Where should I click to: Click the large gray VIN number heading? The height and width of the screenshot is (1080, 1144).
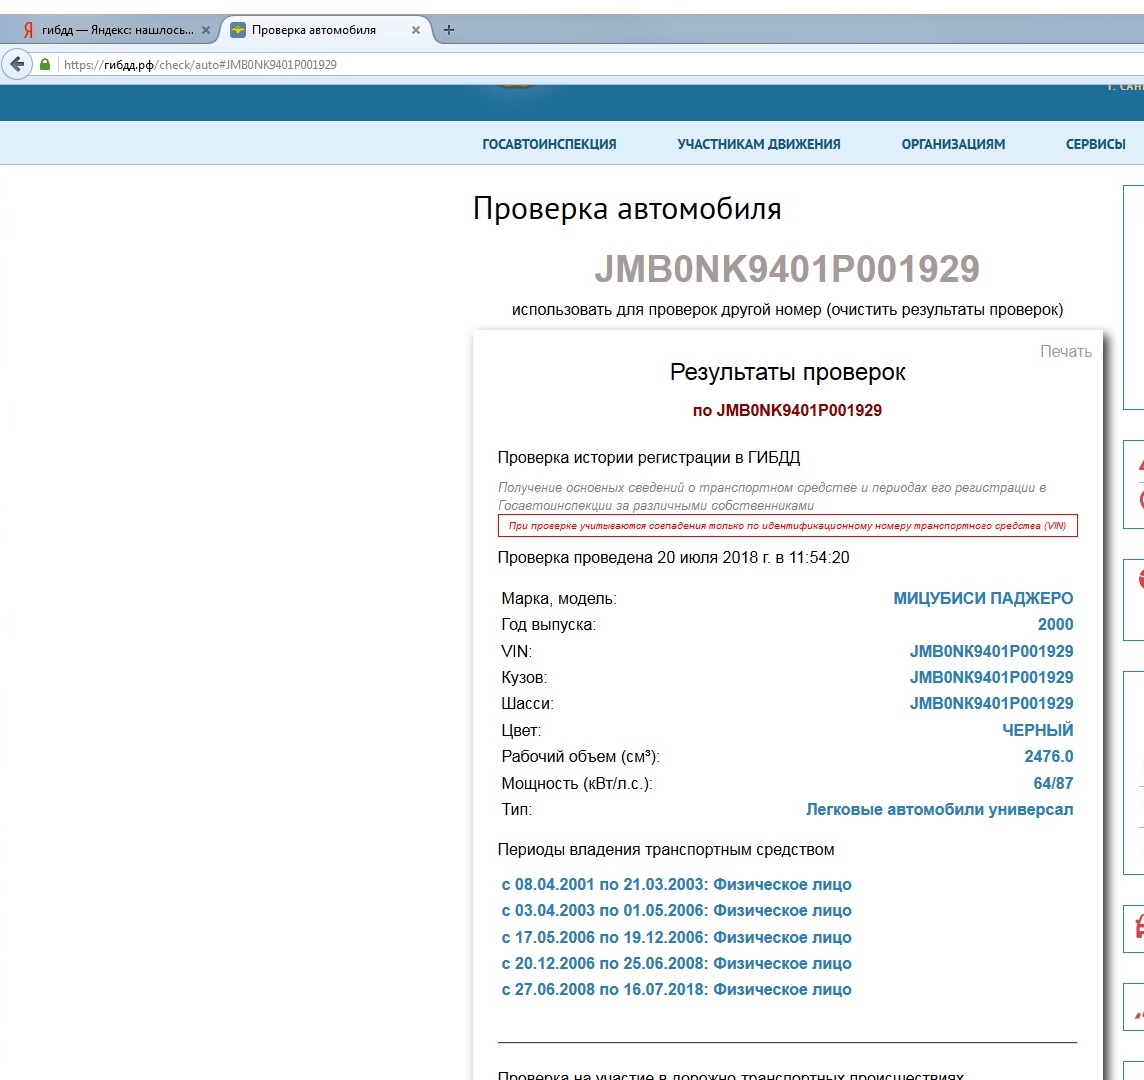pos(787,269)
